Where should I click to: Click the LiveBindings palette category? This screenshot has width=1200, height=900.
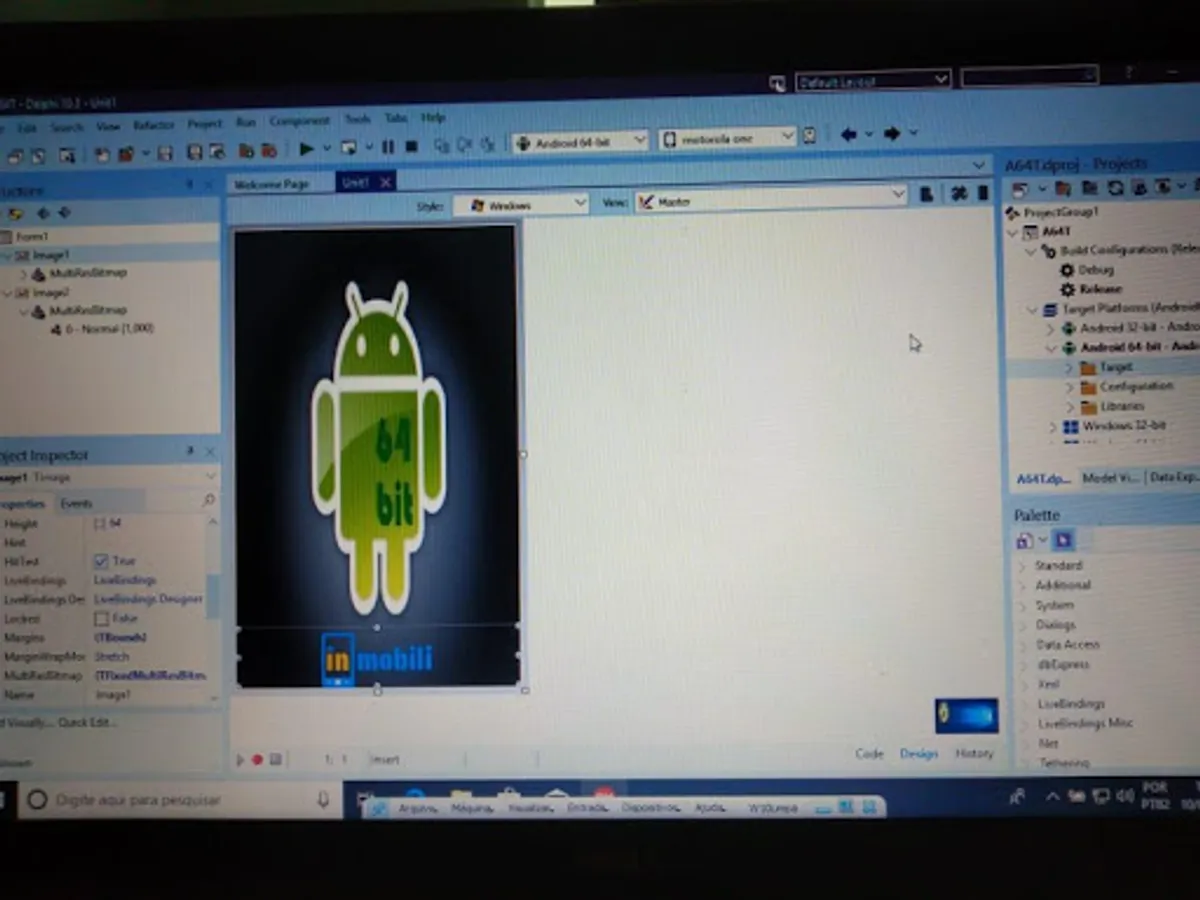tap(1071, 704)
